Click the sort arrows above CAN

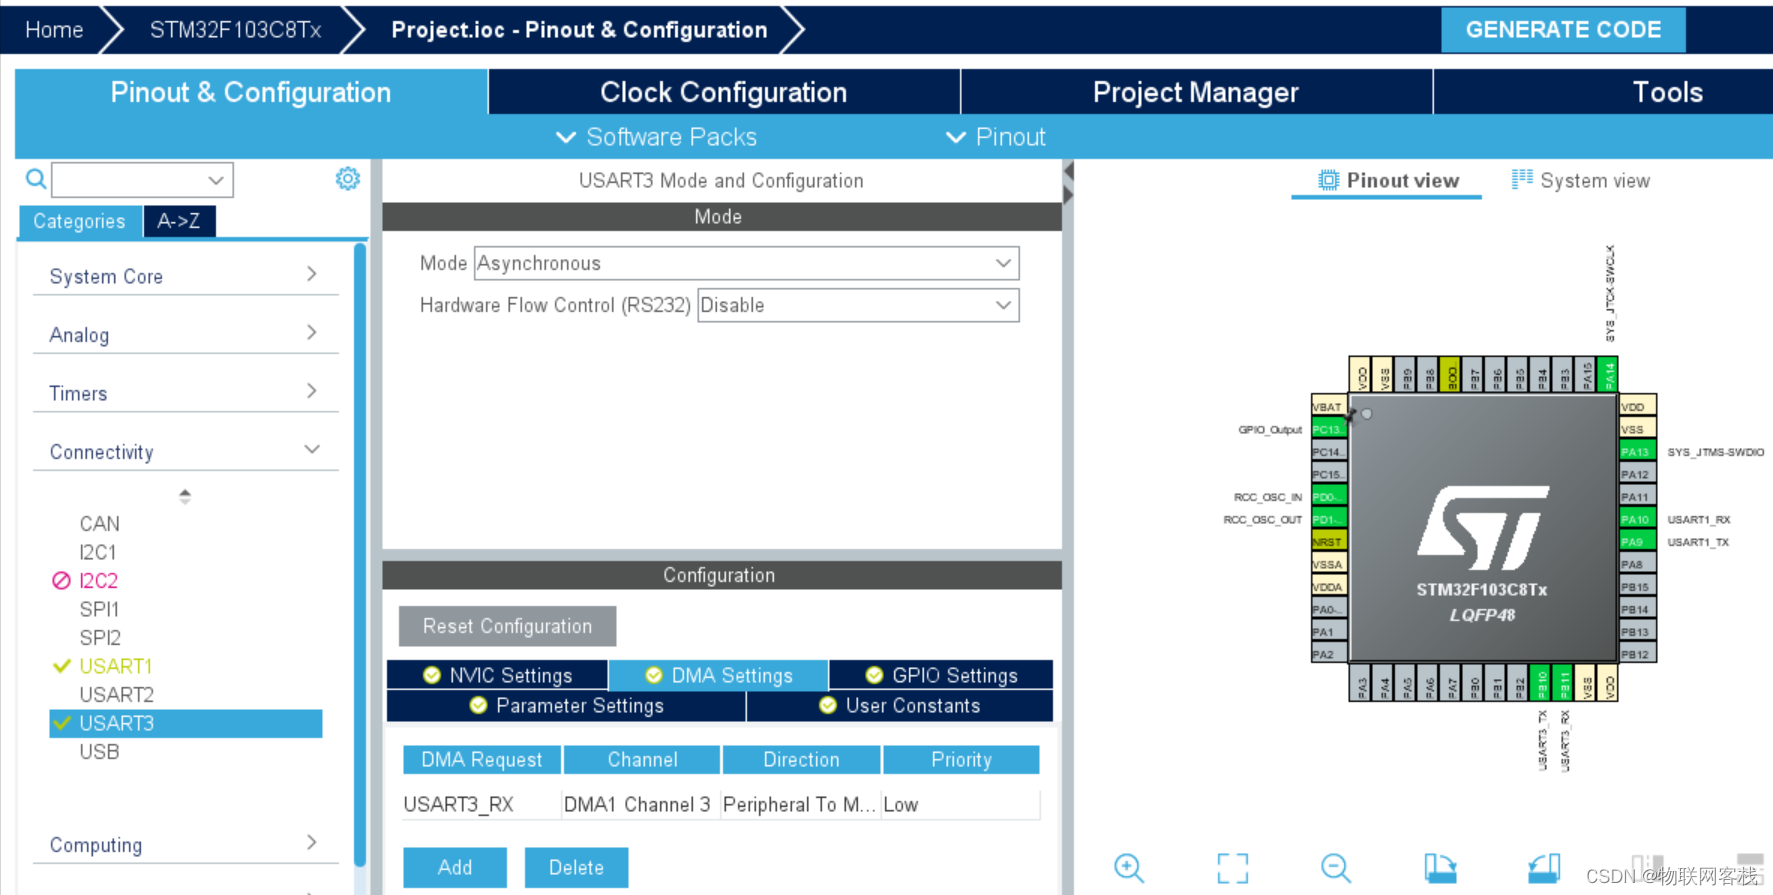(x=185, y=496)
